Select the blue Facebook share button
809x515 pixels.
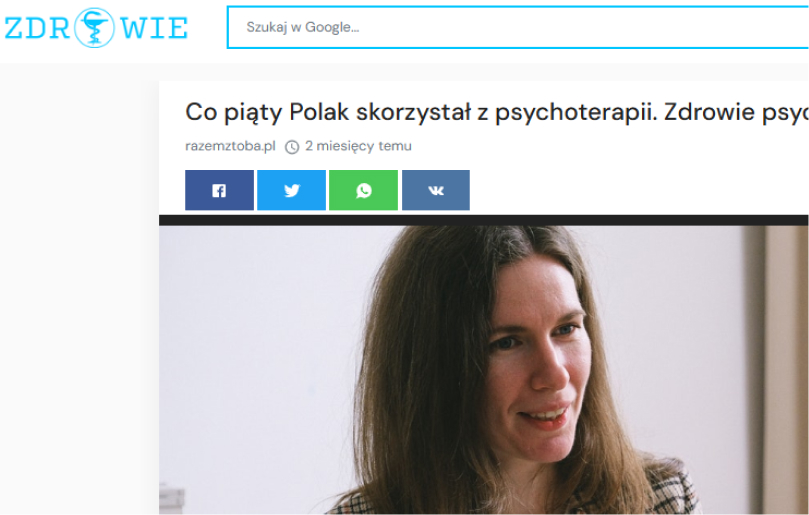tap(219, 190)
